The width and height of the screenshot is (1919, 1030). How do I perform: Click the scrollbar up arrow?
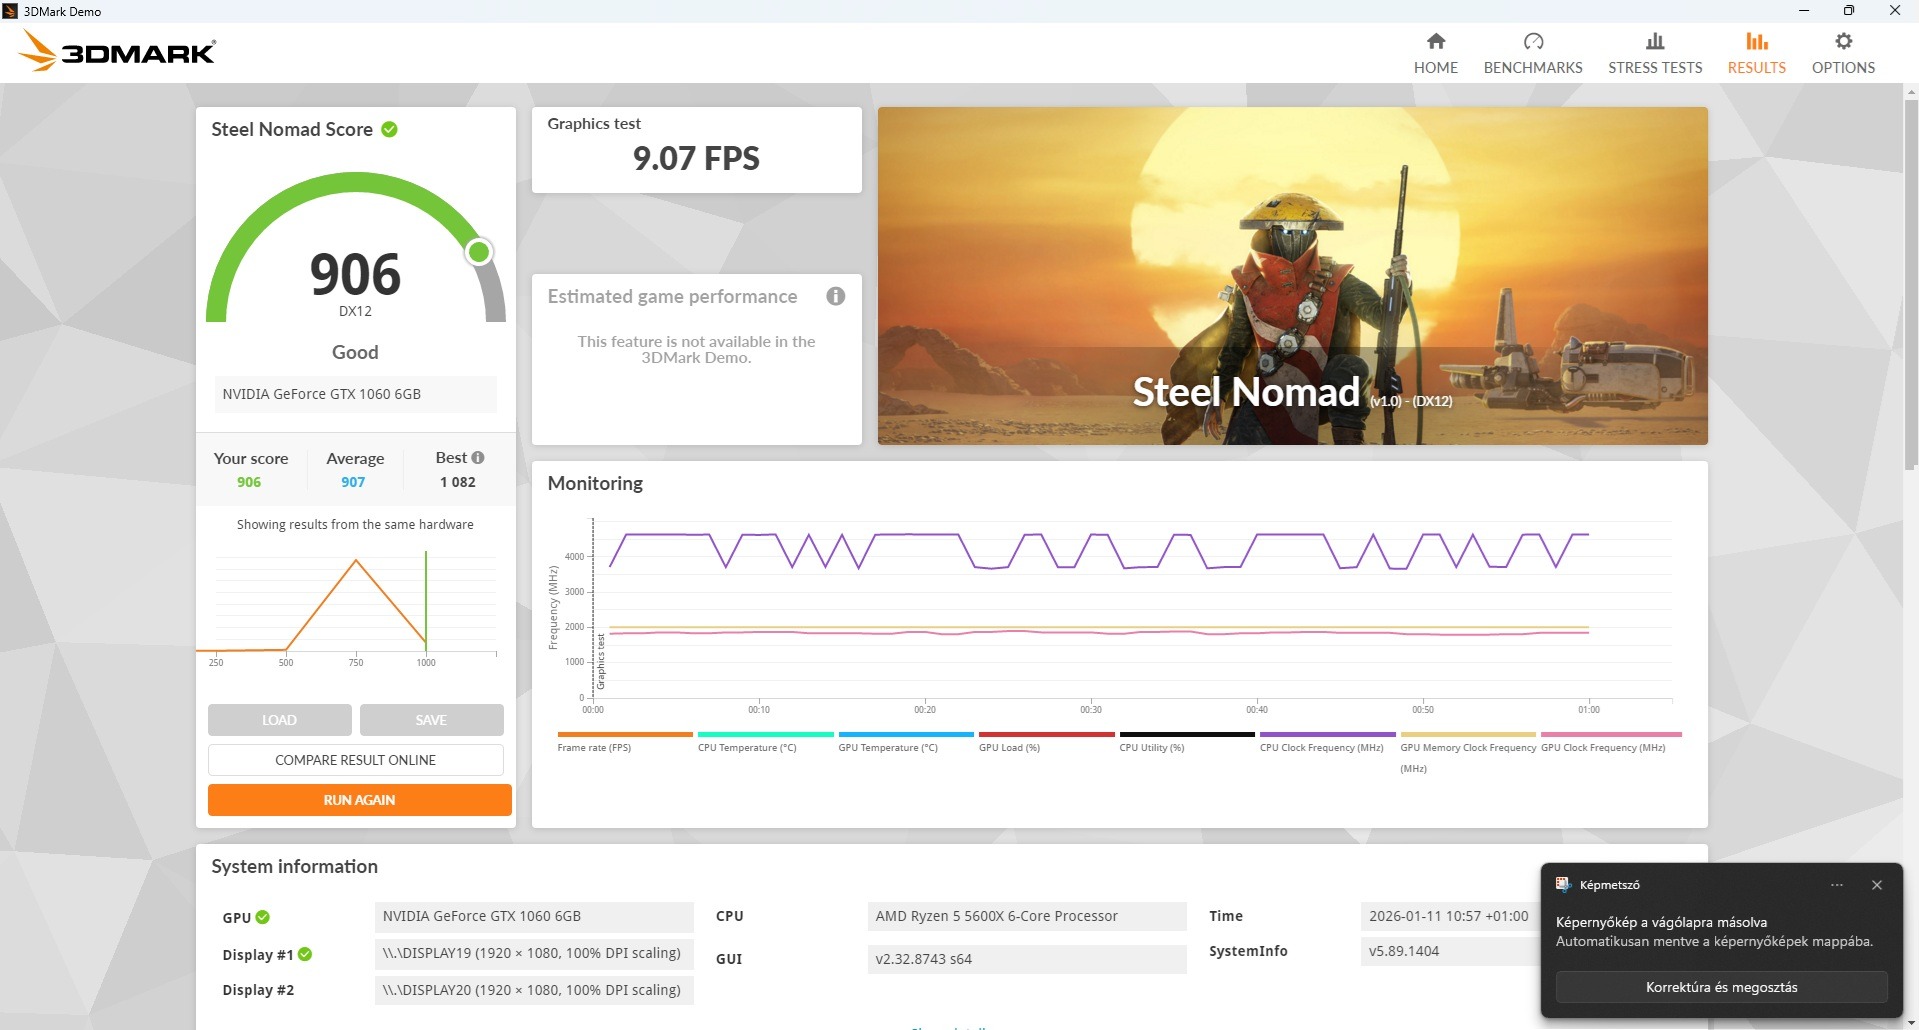(x=1911, y=92)
